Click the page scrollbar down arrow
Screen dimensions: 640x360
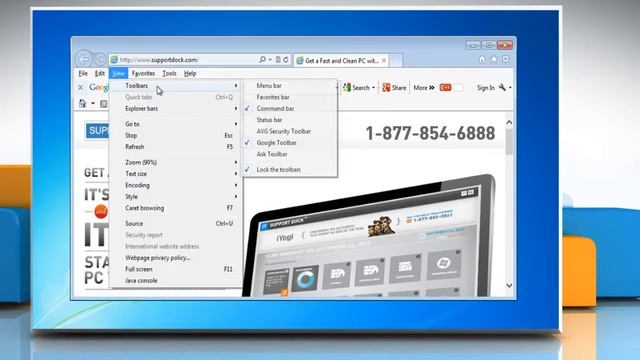tap(509, 285)
